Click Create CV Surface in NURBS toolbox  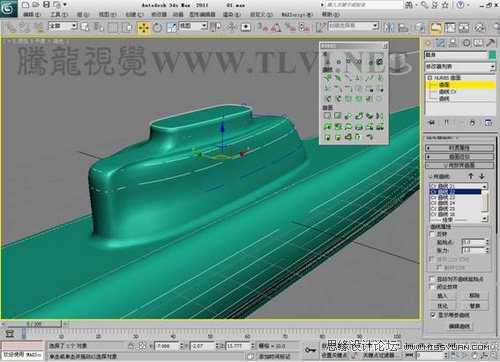point(328,116)
